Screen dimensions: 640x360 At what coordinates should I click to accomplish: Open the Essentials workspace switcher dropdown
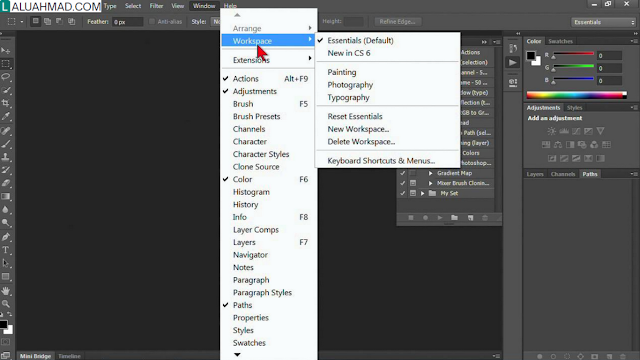tap(604, 22)
